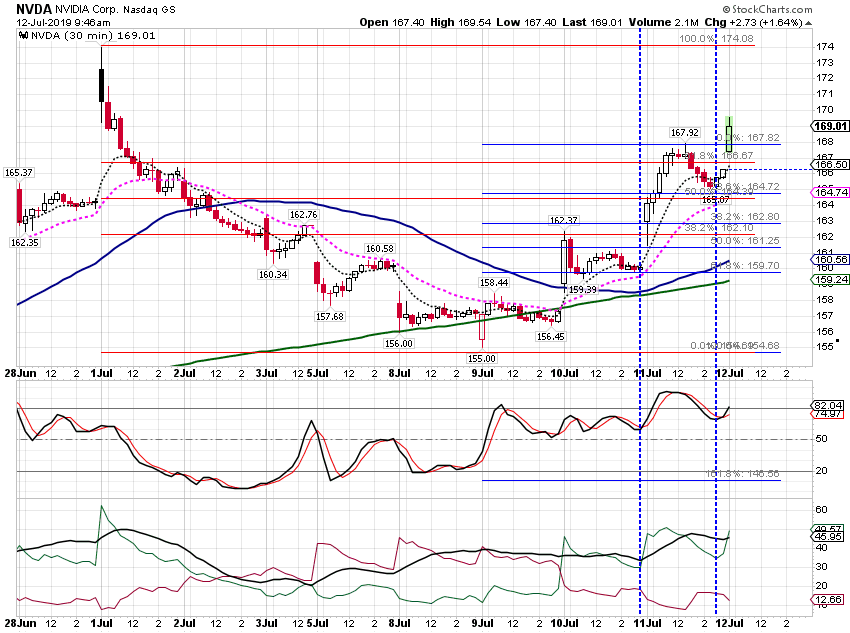The height and width of the screenshot is (633, 850).
Task: Click the 12-Jul-2019 9:46am timestamp
Action: pos(63,23)
